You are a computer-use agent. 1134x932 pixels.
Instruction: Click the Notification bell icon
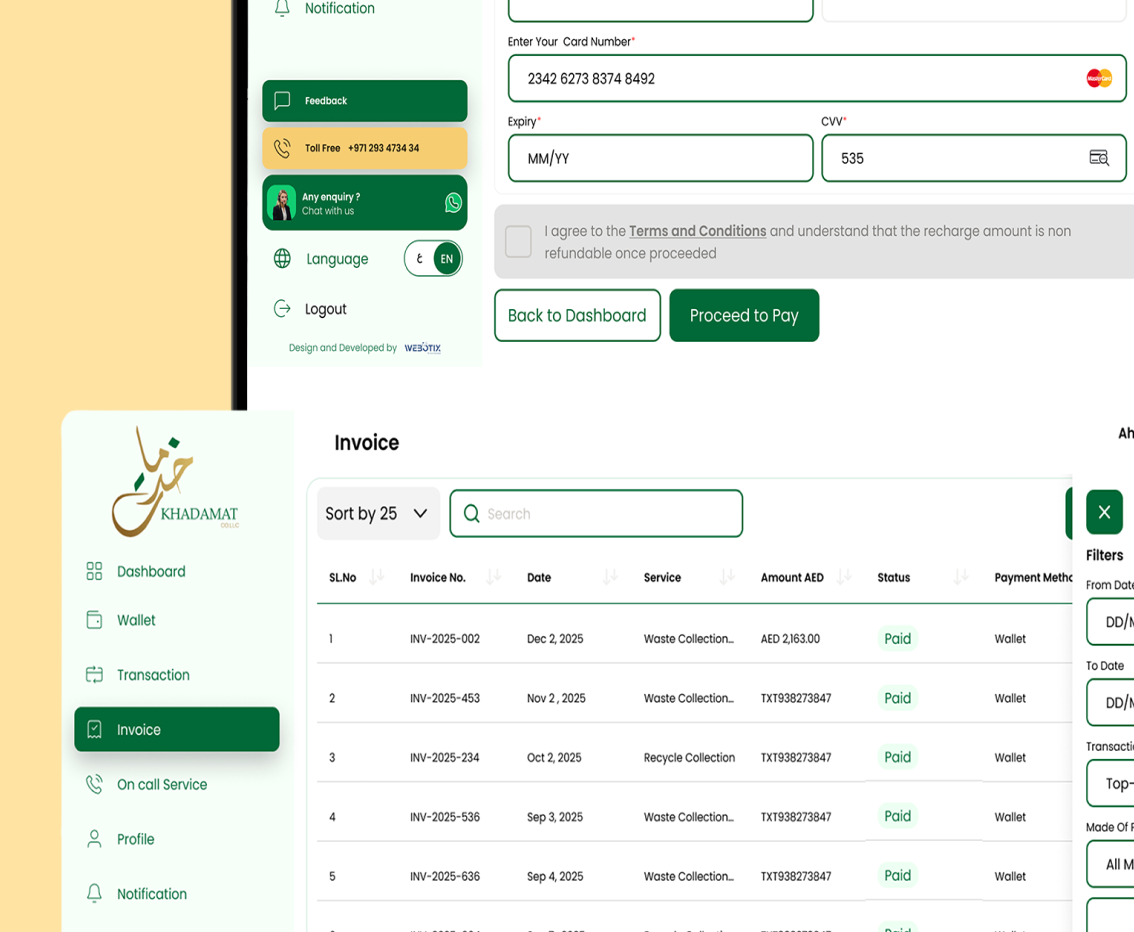(95, 893)
